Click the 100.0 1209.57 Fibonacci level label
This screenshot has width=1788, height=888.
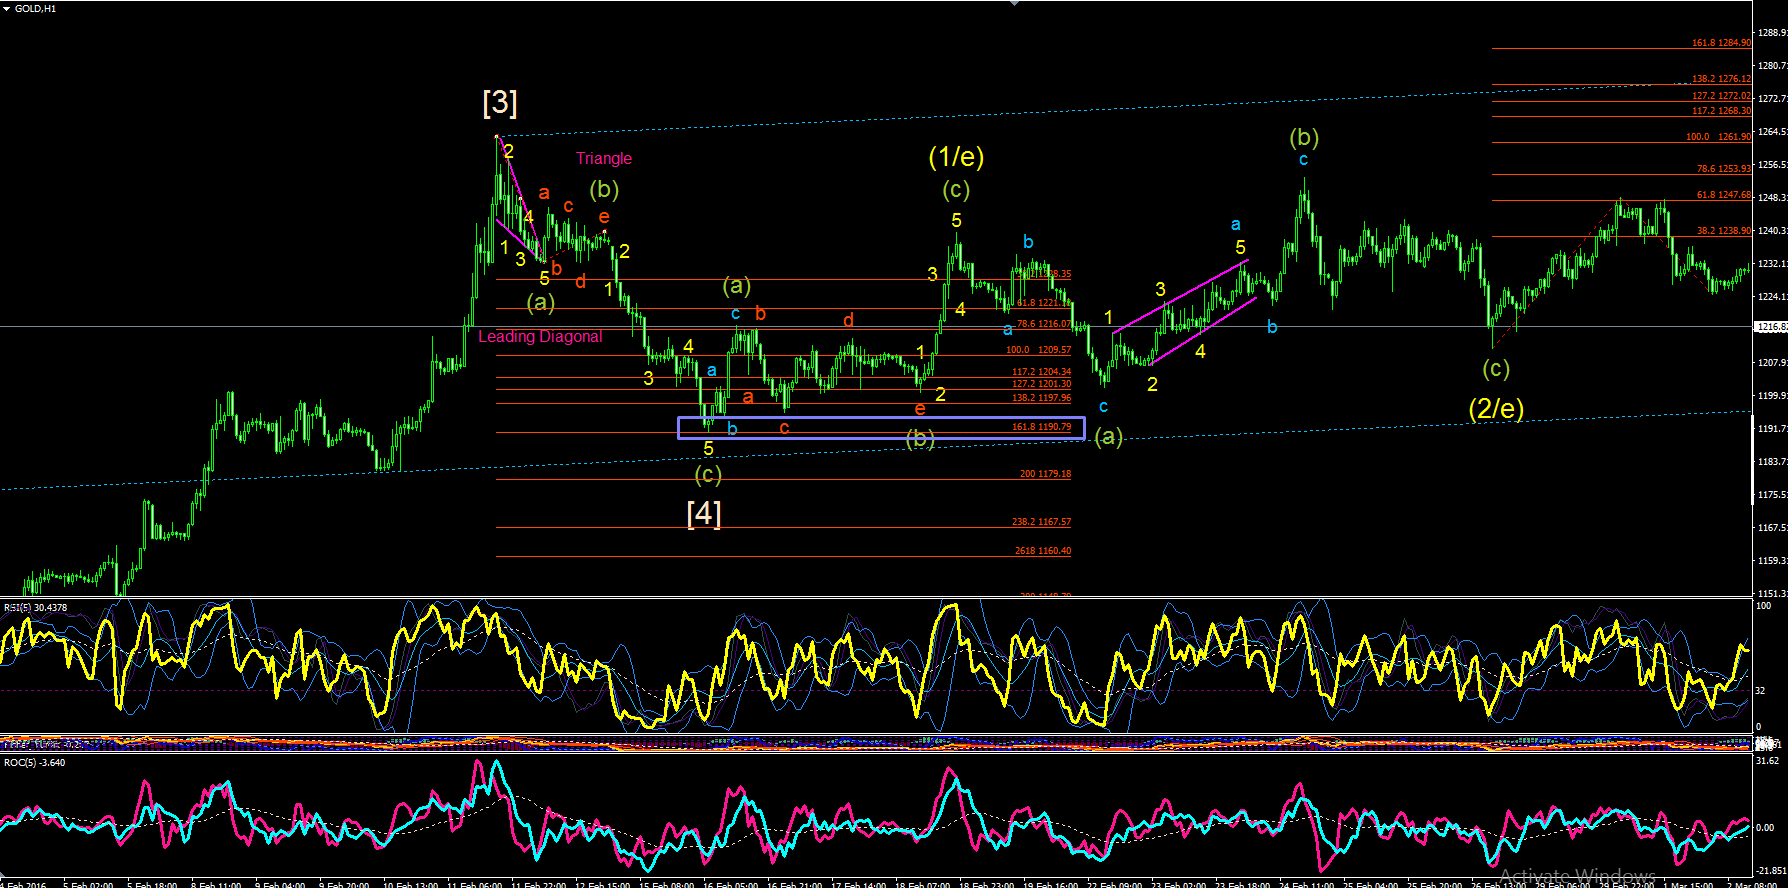(x=1038, y=350)
